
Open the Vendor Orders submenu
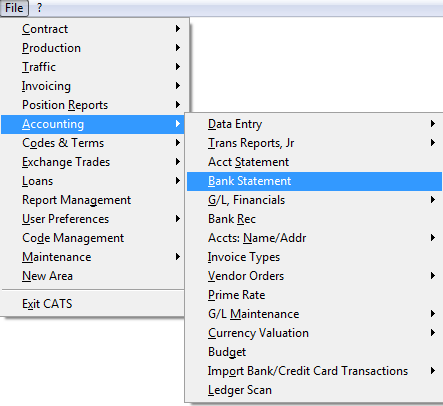pyautogui.click(x=314, y=276)
